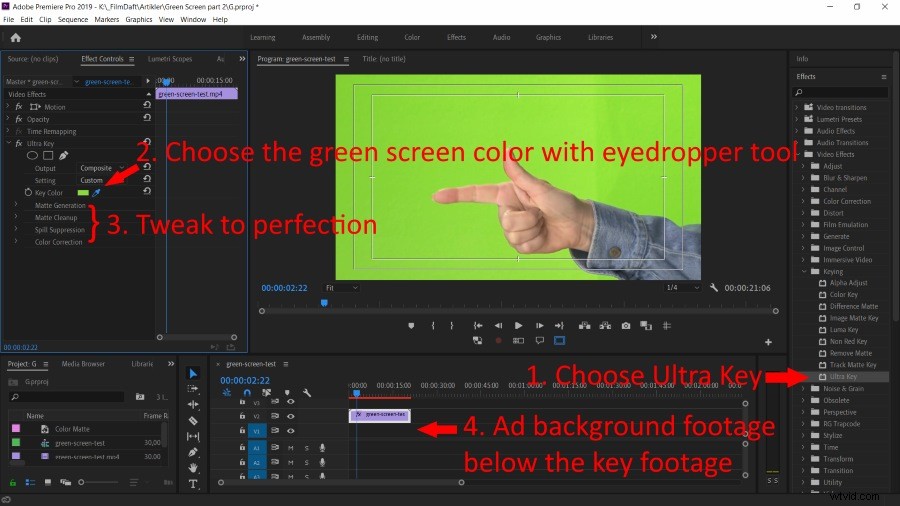Viewport: 900px width, 506px height.
Task: Go to In point
Action: click(478, 325)
